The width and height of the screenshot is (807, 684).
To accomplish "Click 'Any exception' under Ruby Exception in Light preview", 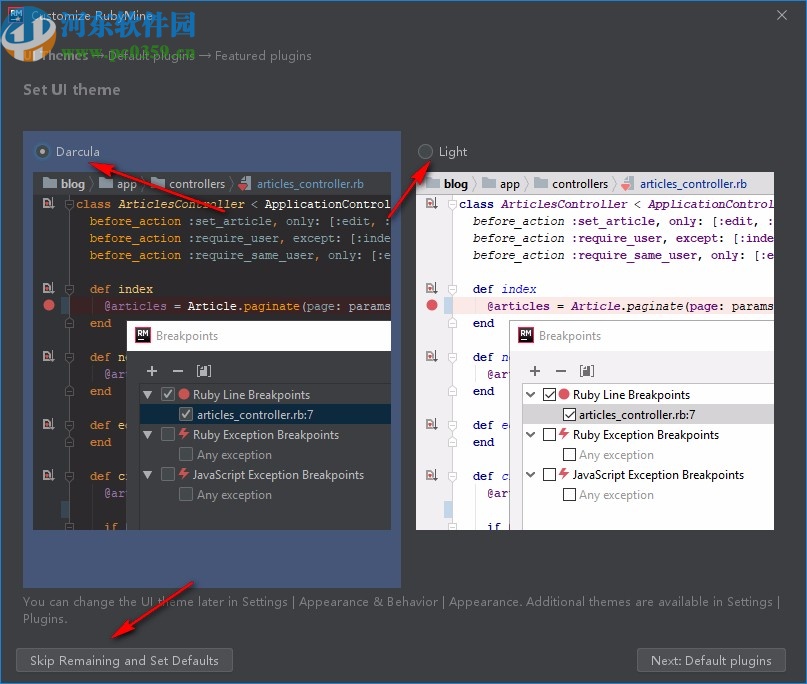I will [616, 455].
